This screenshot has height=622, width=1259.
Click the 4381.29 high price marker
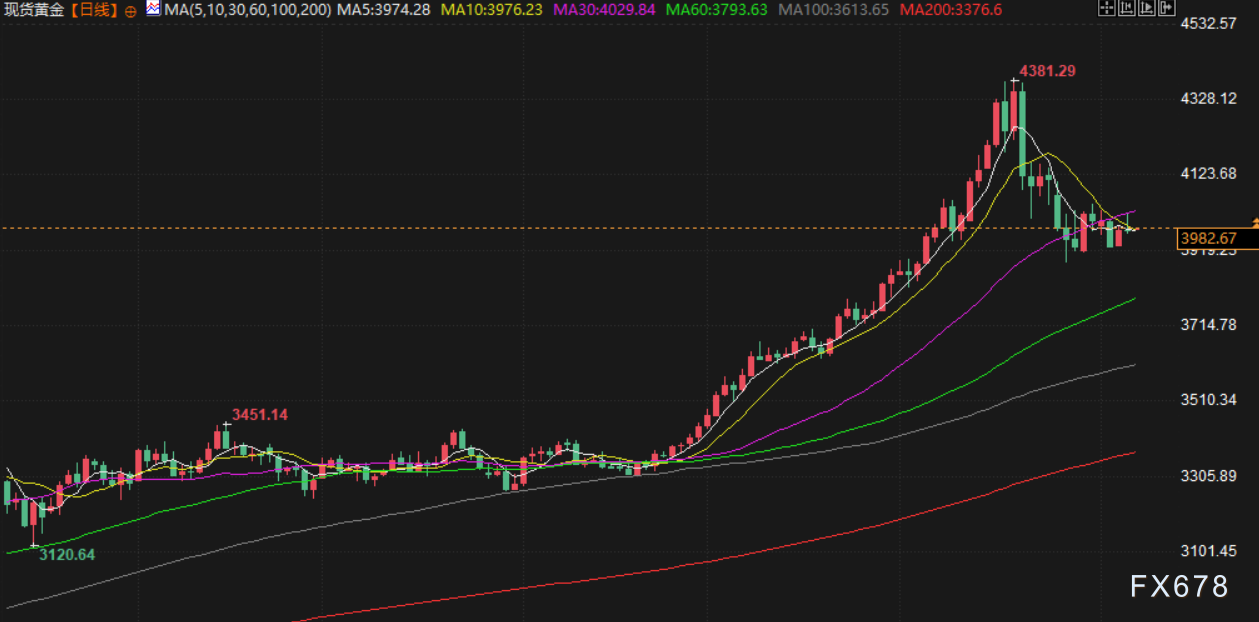pyautogui.click(x=1047, y=71)
